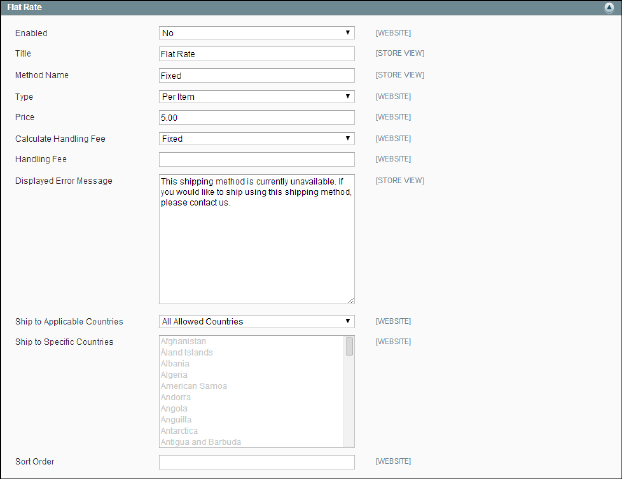622x479 pixels.
Task: Click into the Price field
Action: [257, 118]
